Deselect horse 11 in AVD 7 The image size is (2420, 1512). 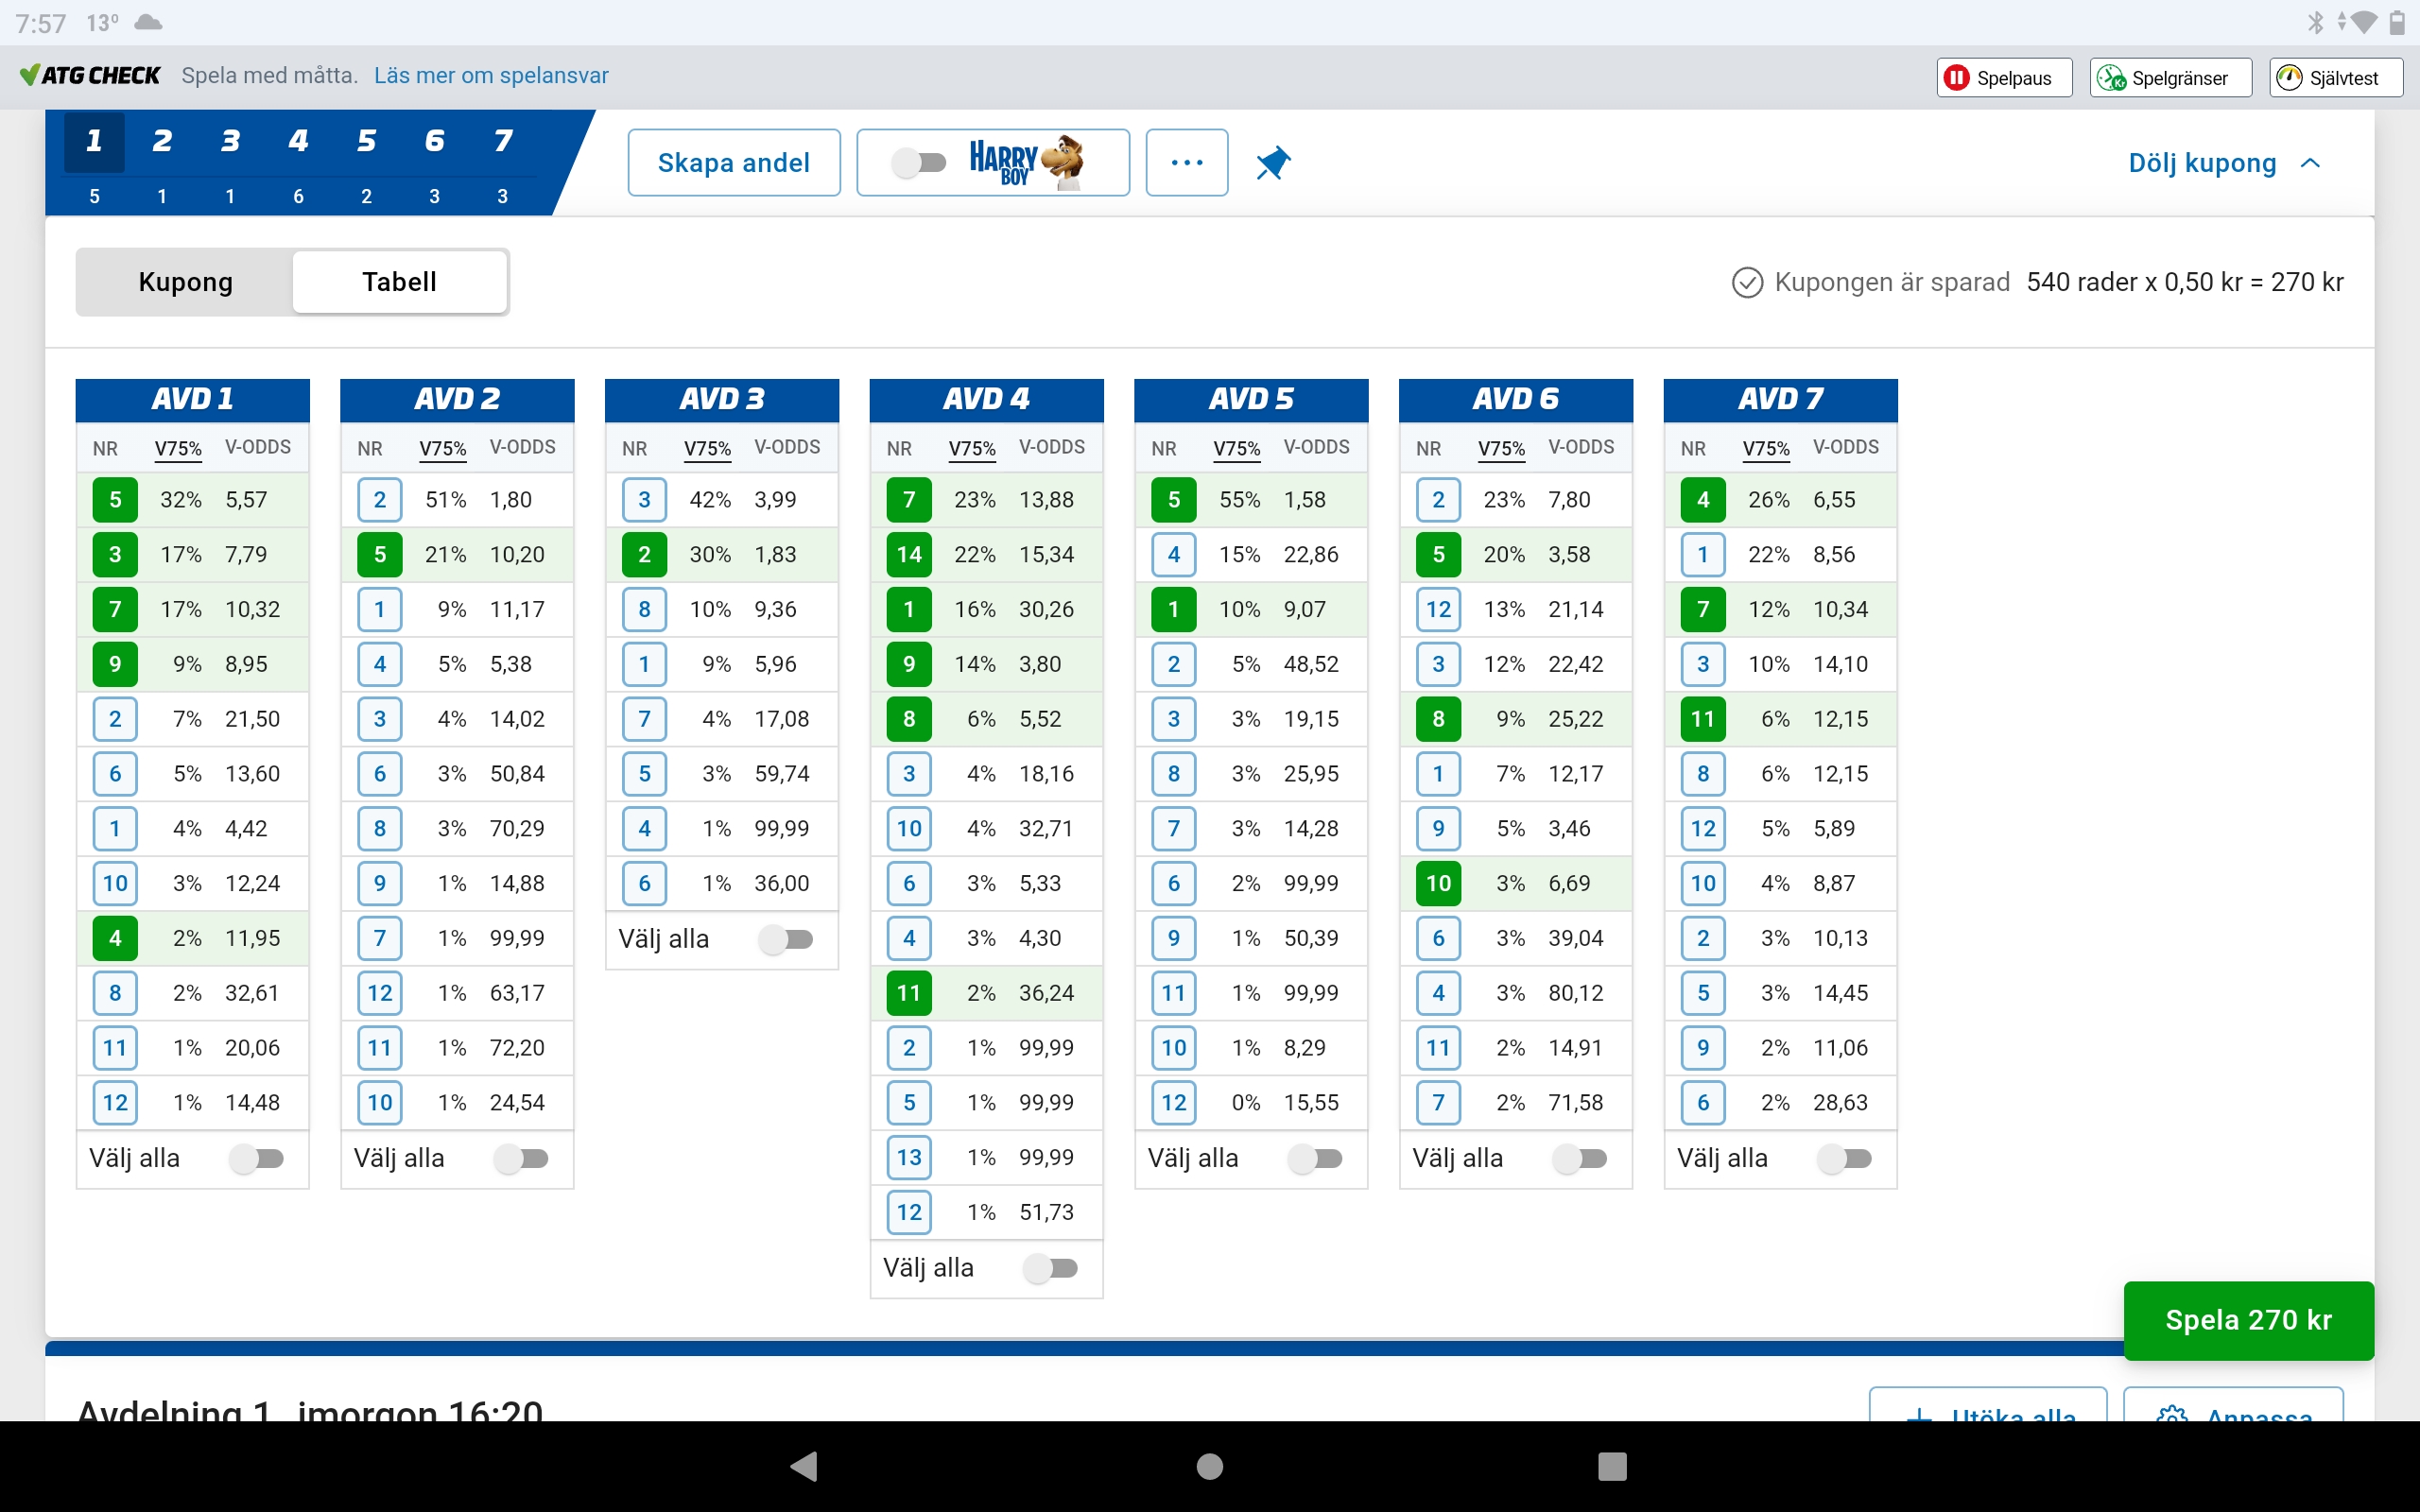click(1703, 719)
